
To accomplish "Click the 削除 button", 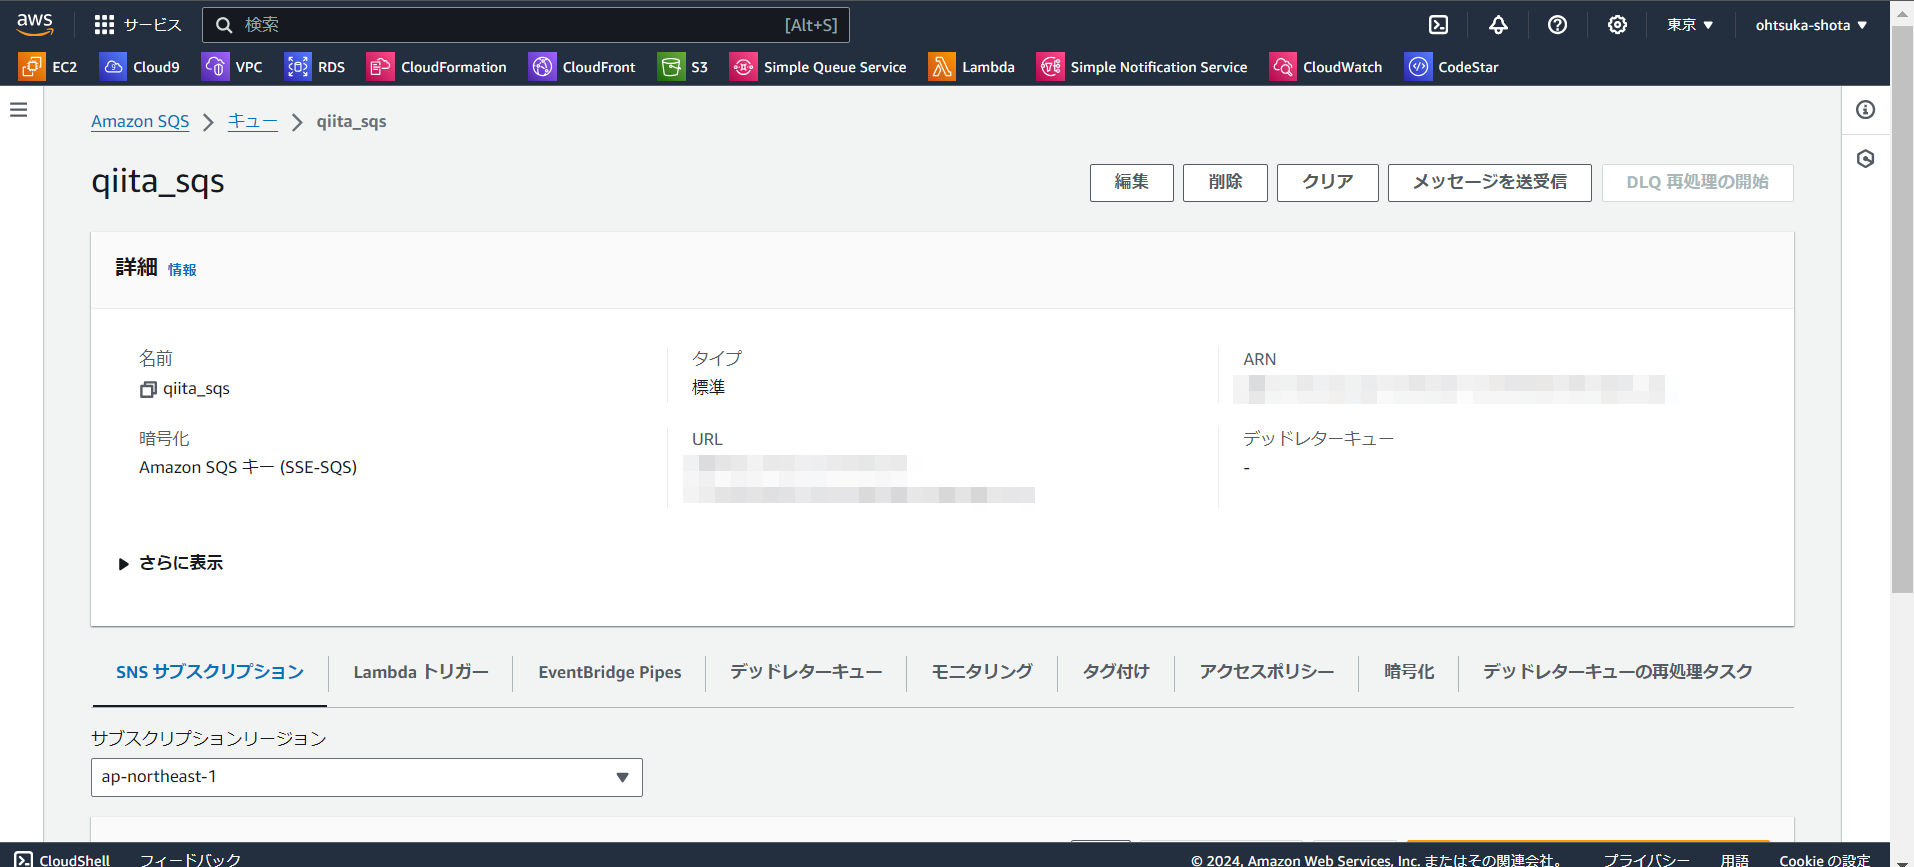I will tap(1225, 183).
